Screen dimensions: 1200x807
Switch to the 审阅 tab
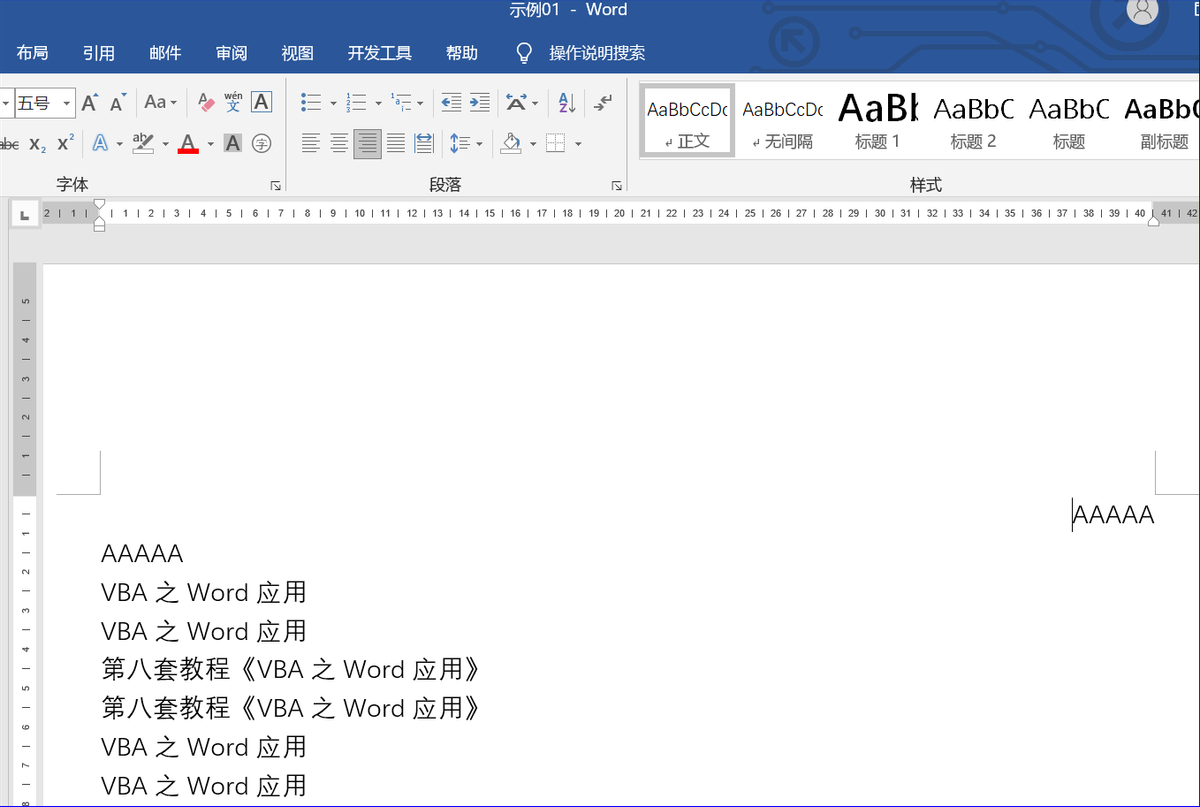coord(231,53)
